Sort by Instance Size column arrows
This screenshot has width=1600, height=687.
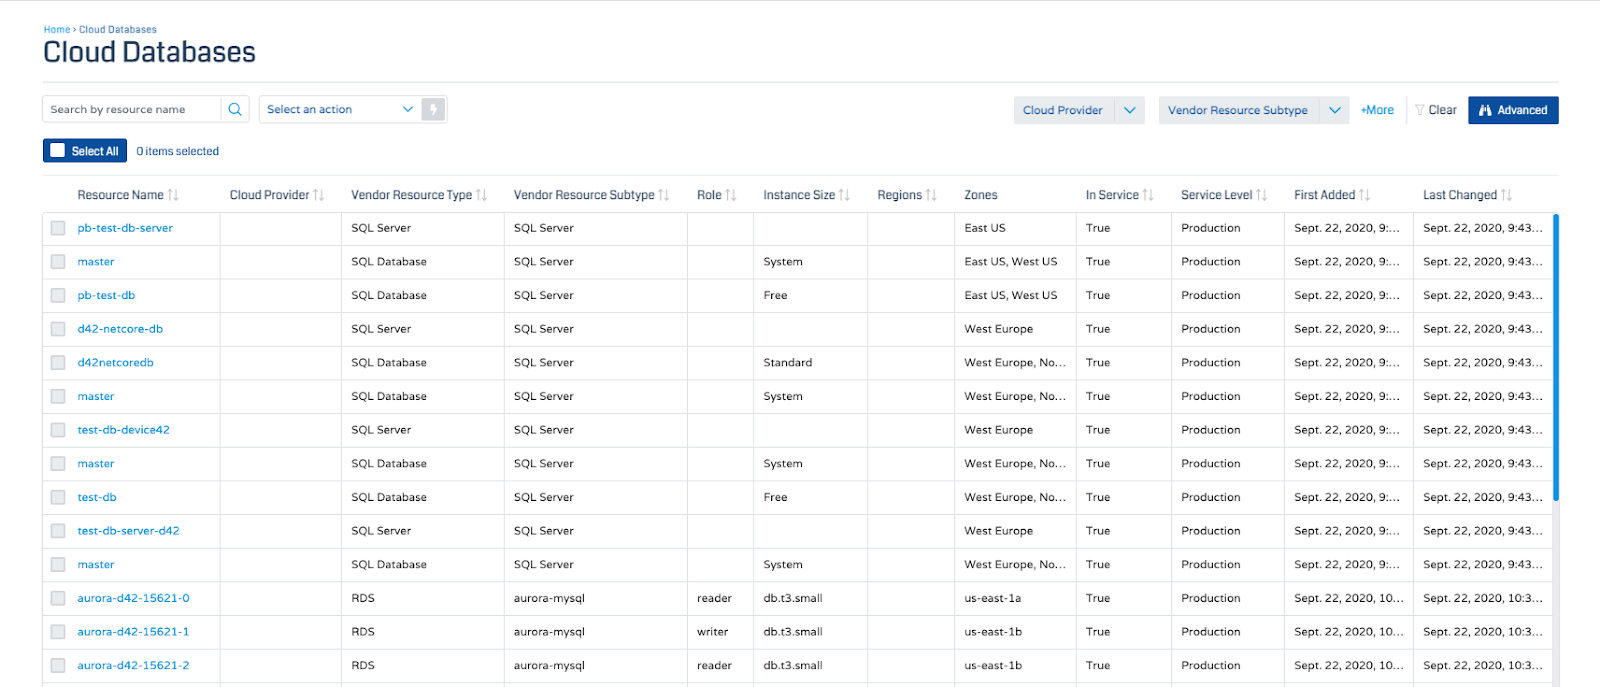844,195
